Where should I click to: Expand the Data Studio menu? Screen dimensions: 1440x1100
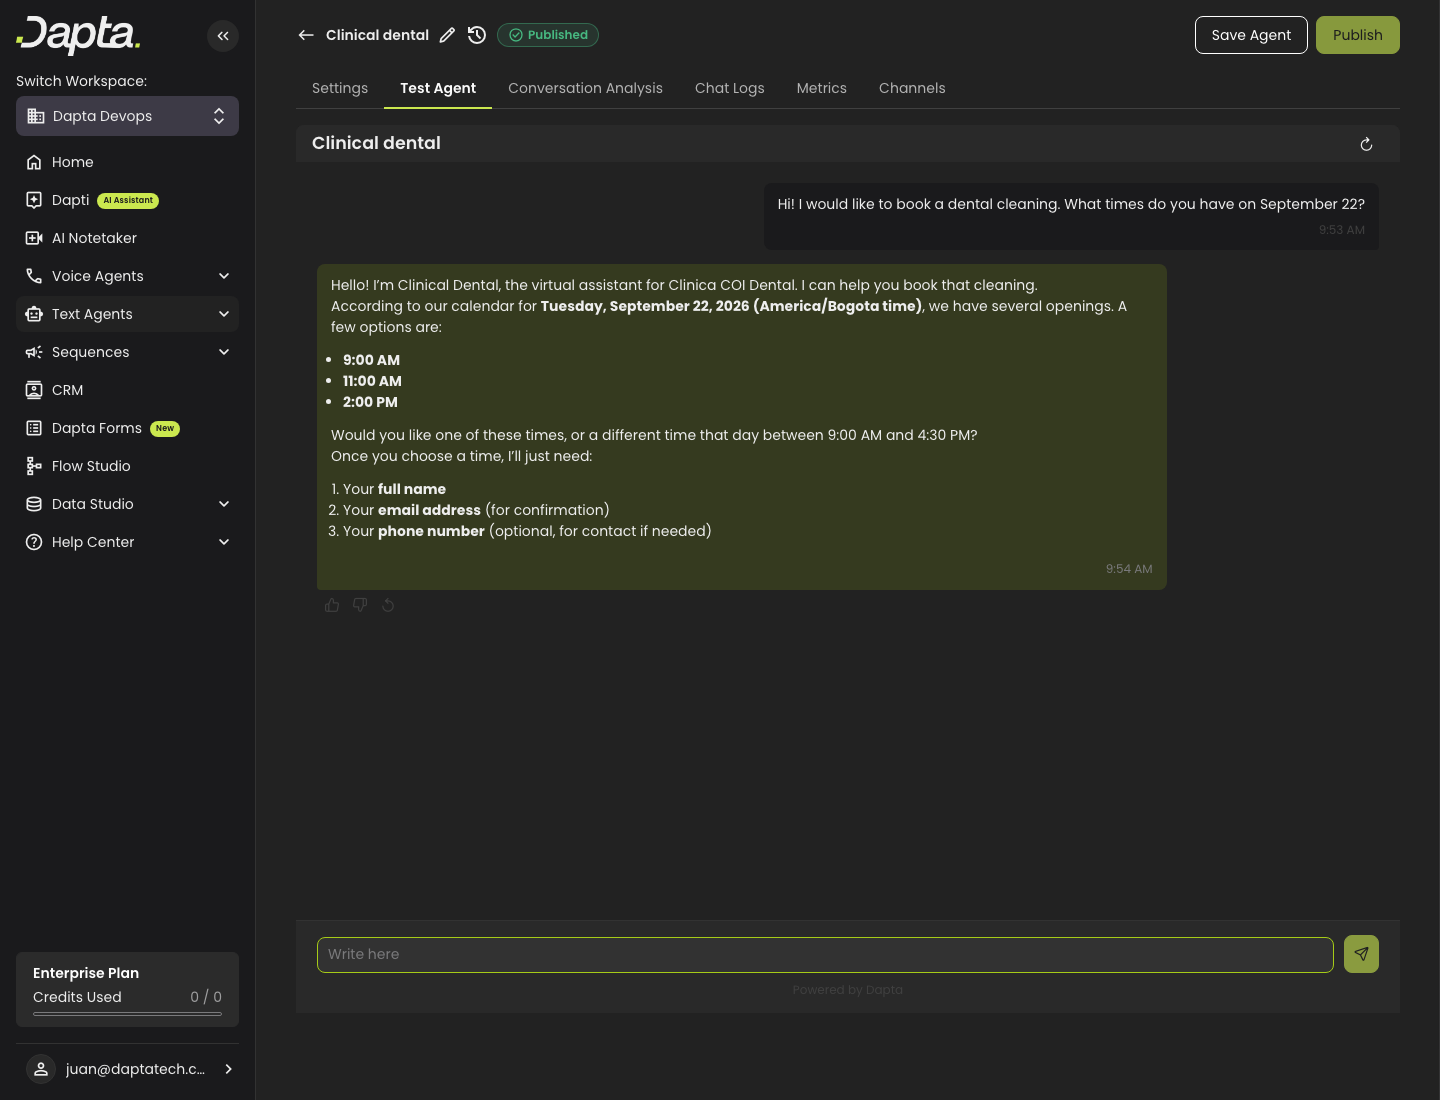point(127,504)
